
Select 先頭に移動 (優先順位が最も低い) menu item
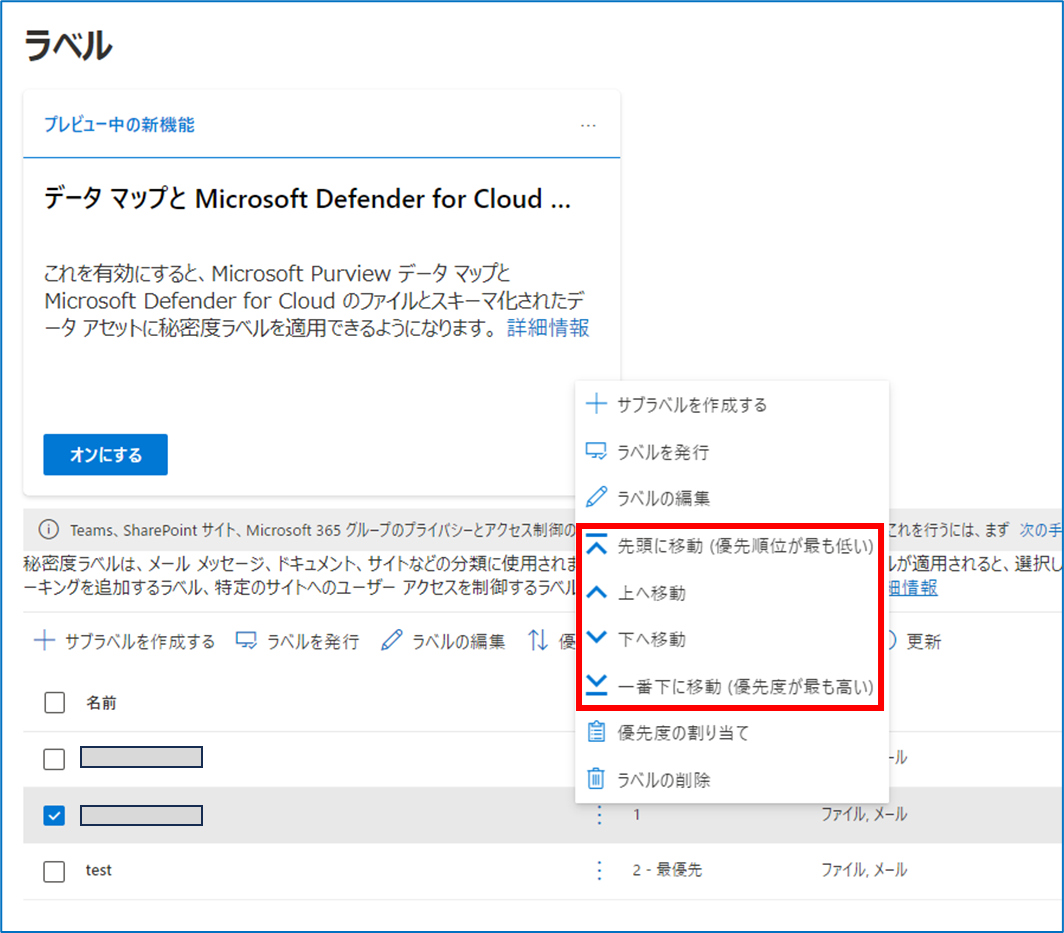tap(732, 546)
